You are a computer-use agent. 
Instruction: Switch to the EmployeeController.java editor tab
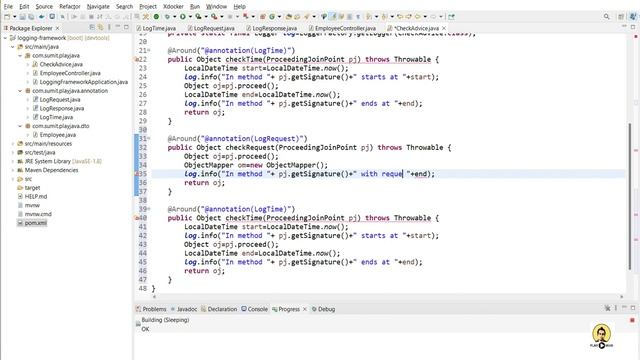(x=342, y=28)
